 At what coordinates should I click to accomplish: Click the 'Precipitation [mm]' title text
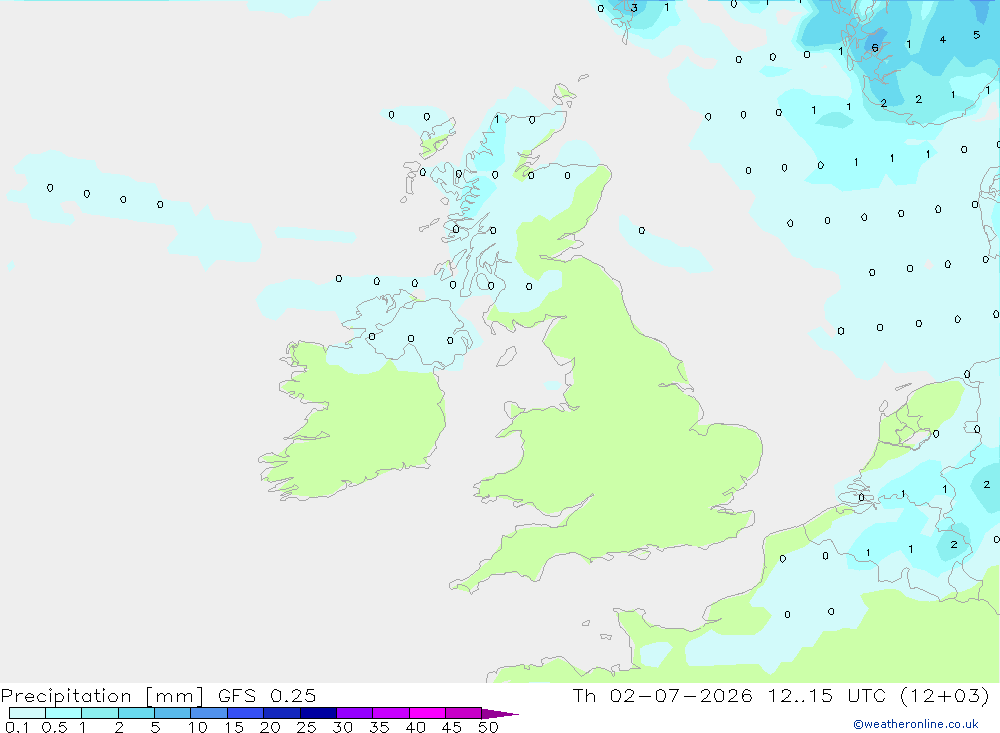pyautogui.click(x=102, y=696)
